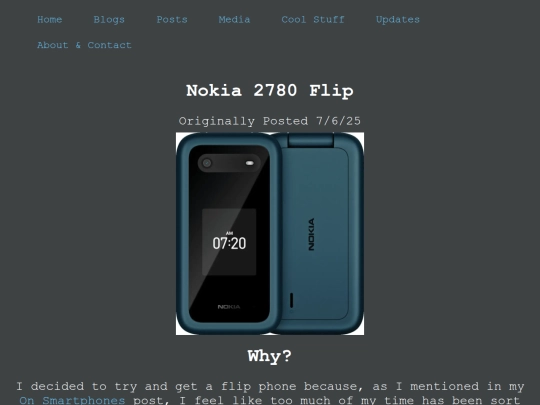Click the vertical NOKIA logo on phone back
540x405 pixels.
click(311, 234)
